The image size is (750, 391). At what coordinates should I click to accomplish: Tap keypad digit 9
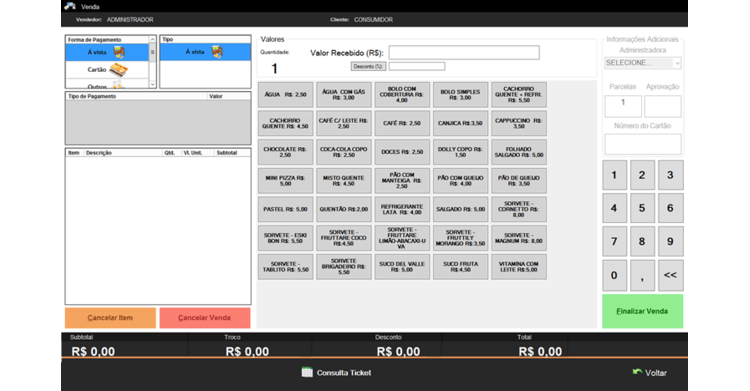[x=670, y=242]
